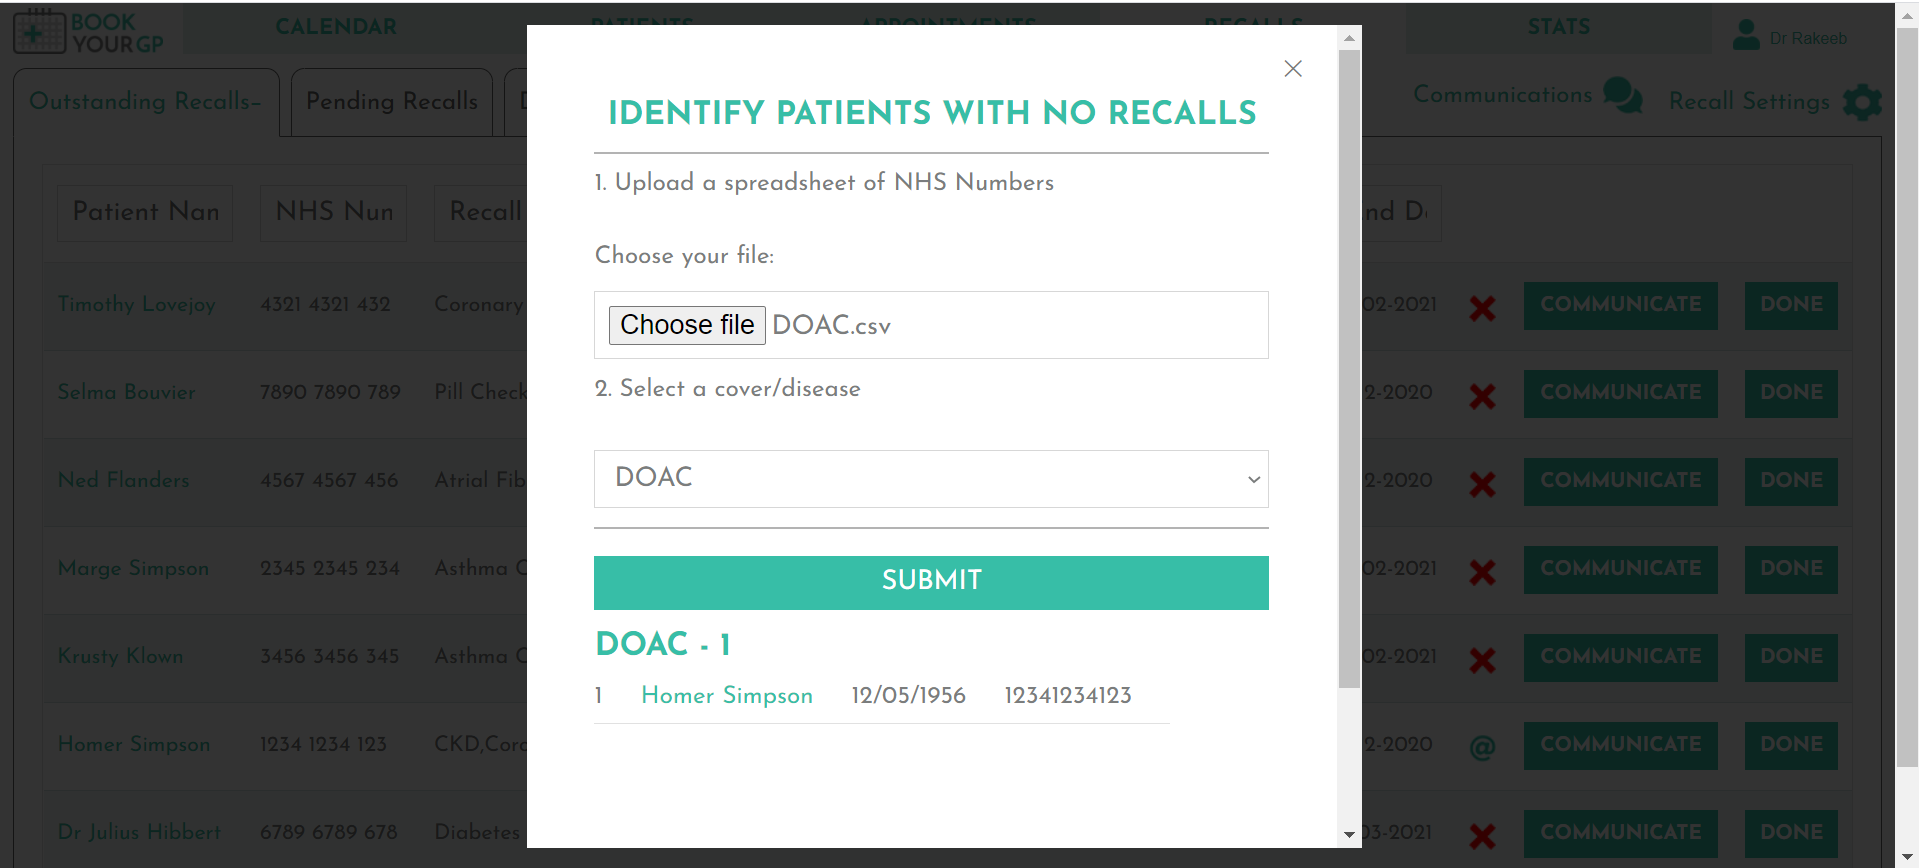The height and width of the screenshot is (868, 1919).
Task: Close the Identify Patients modal with X
Action: click(x=1293, y=69)
